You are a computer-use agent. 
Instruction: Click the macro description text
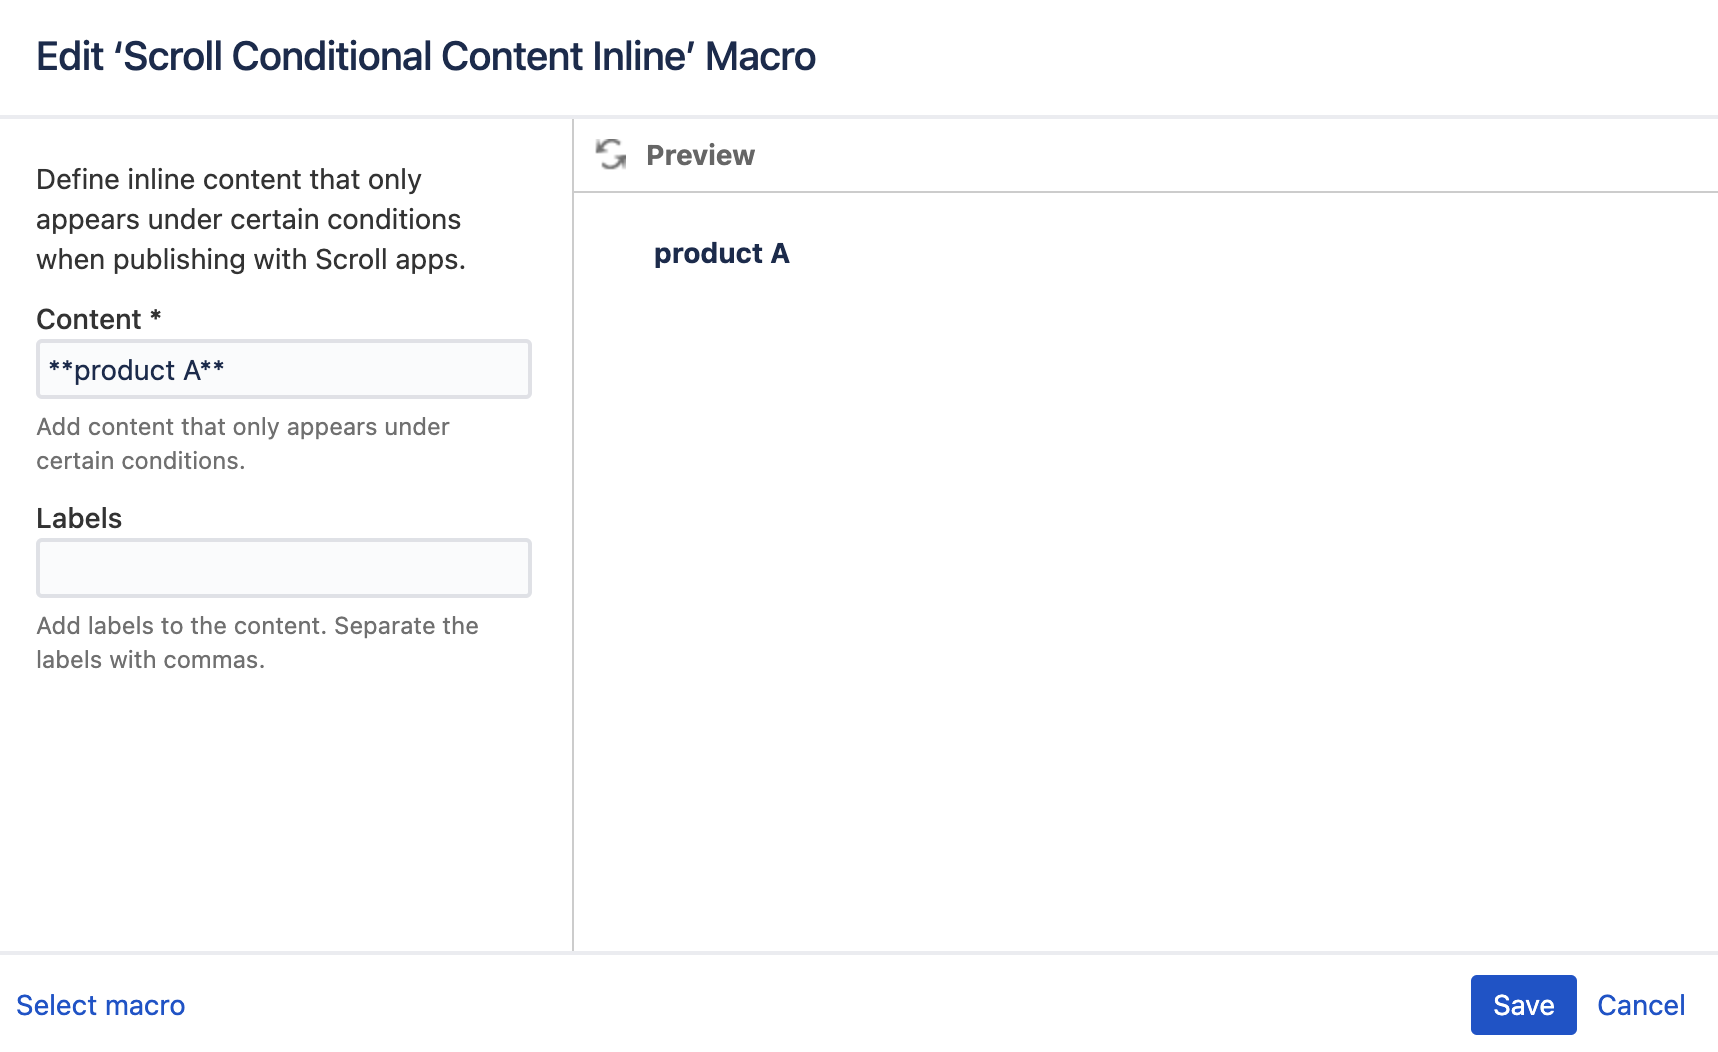click(248, 219)
